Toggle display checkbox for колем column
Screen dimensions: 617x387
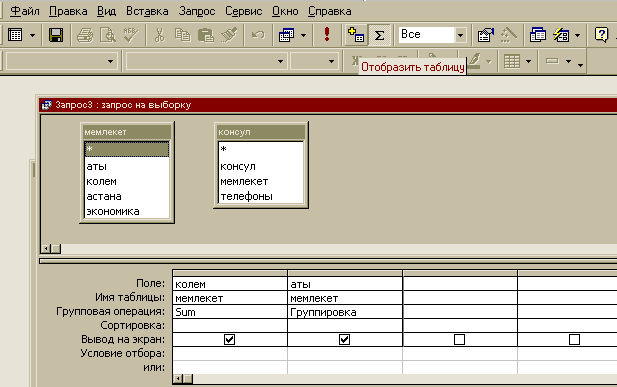229,339
